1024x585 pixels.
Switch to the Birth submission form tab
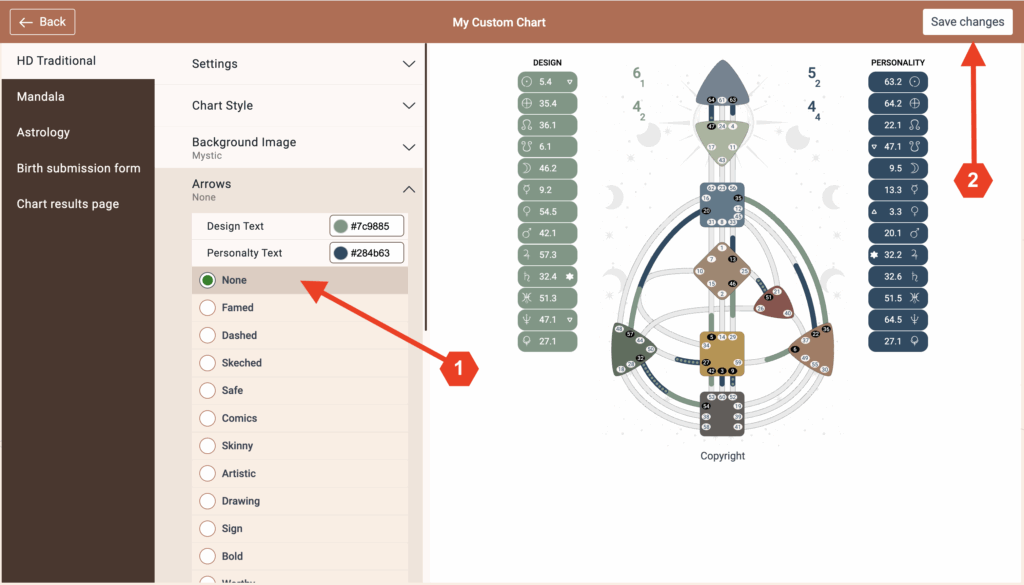[x=78, y=168]
